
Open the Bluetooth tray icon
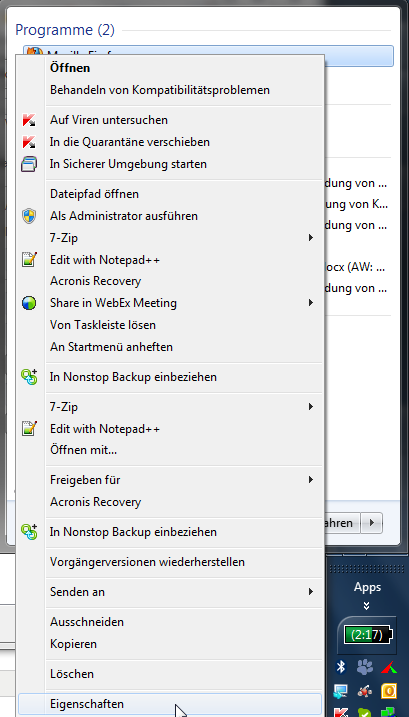(x=341, y=667)
